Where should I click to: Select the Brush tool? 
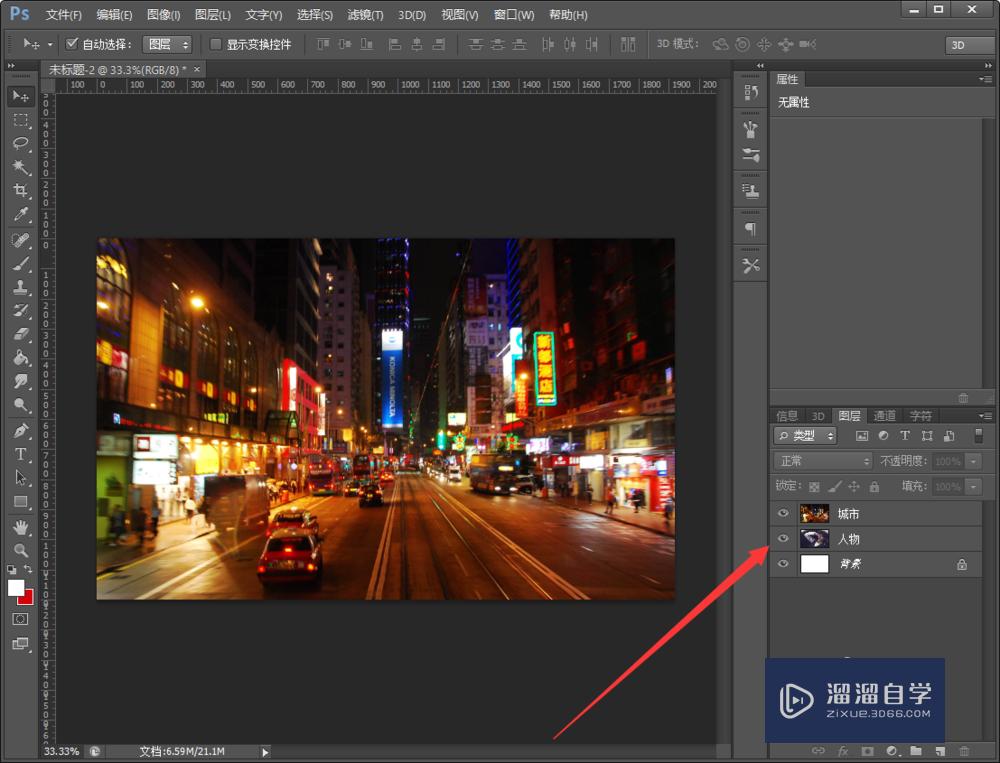tap(21, 264)
